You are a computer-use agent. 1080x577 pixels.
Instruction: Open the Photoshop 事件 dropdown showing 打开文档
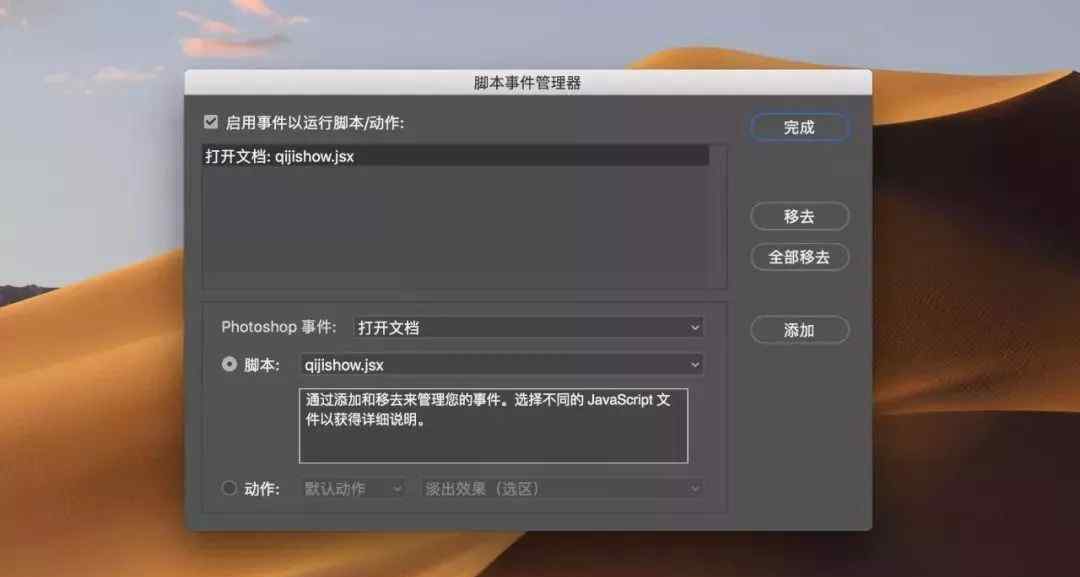528,328
